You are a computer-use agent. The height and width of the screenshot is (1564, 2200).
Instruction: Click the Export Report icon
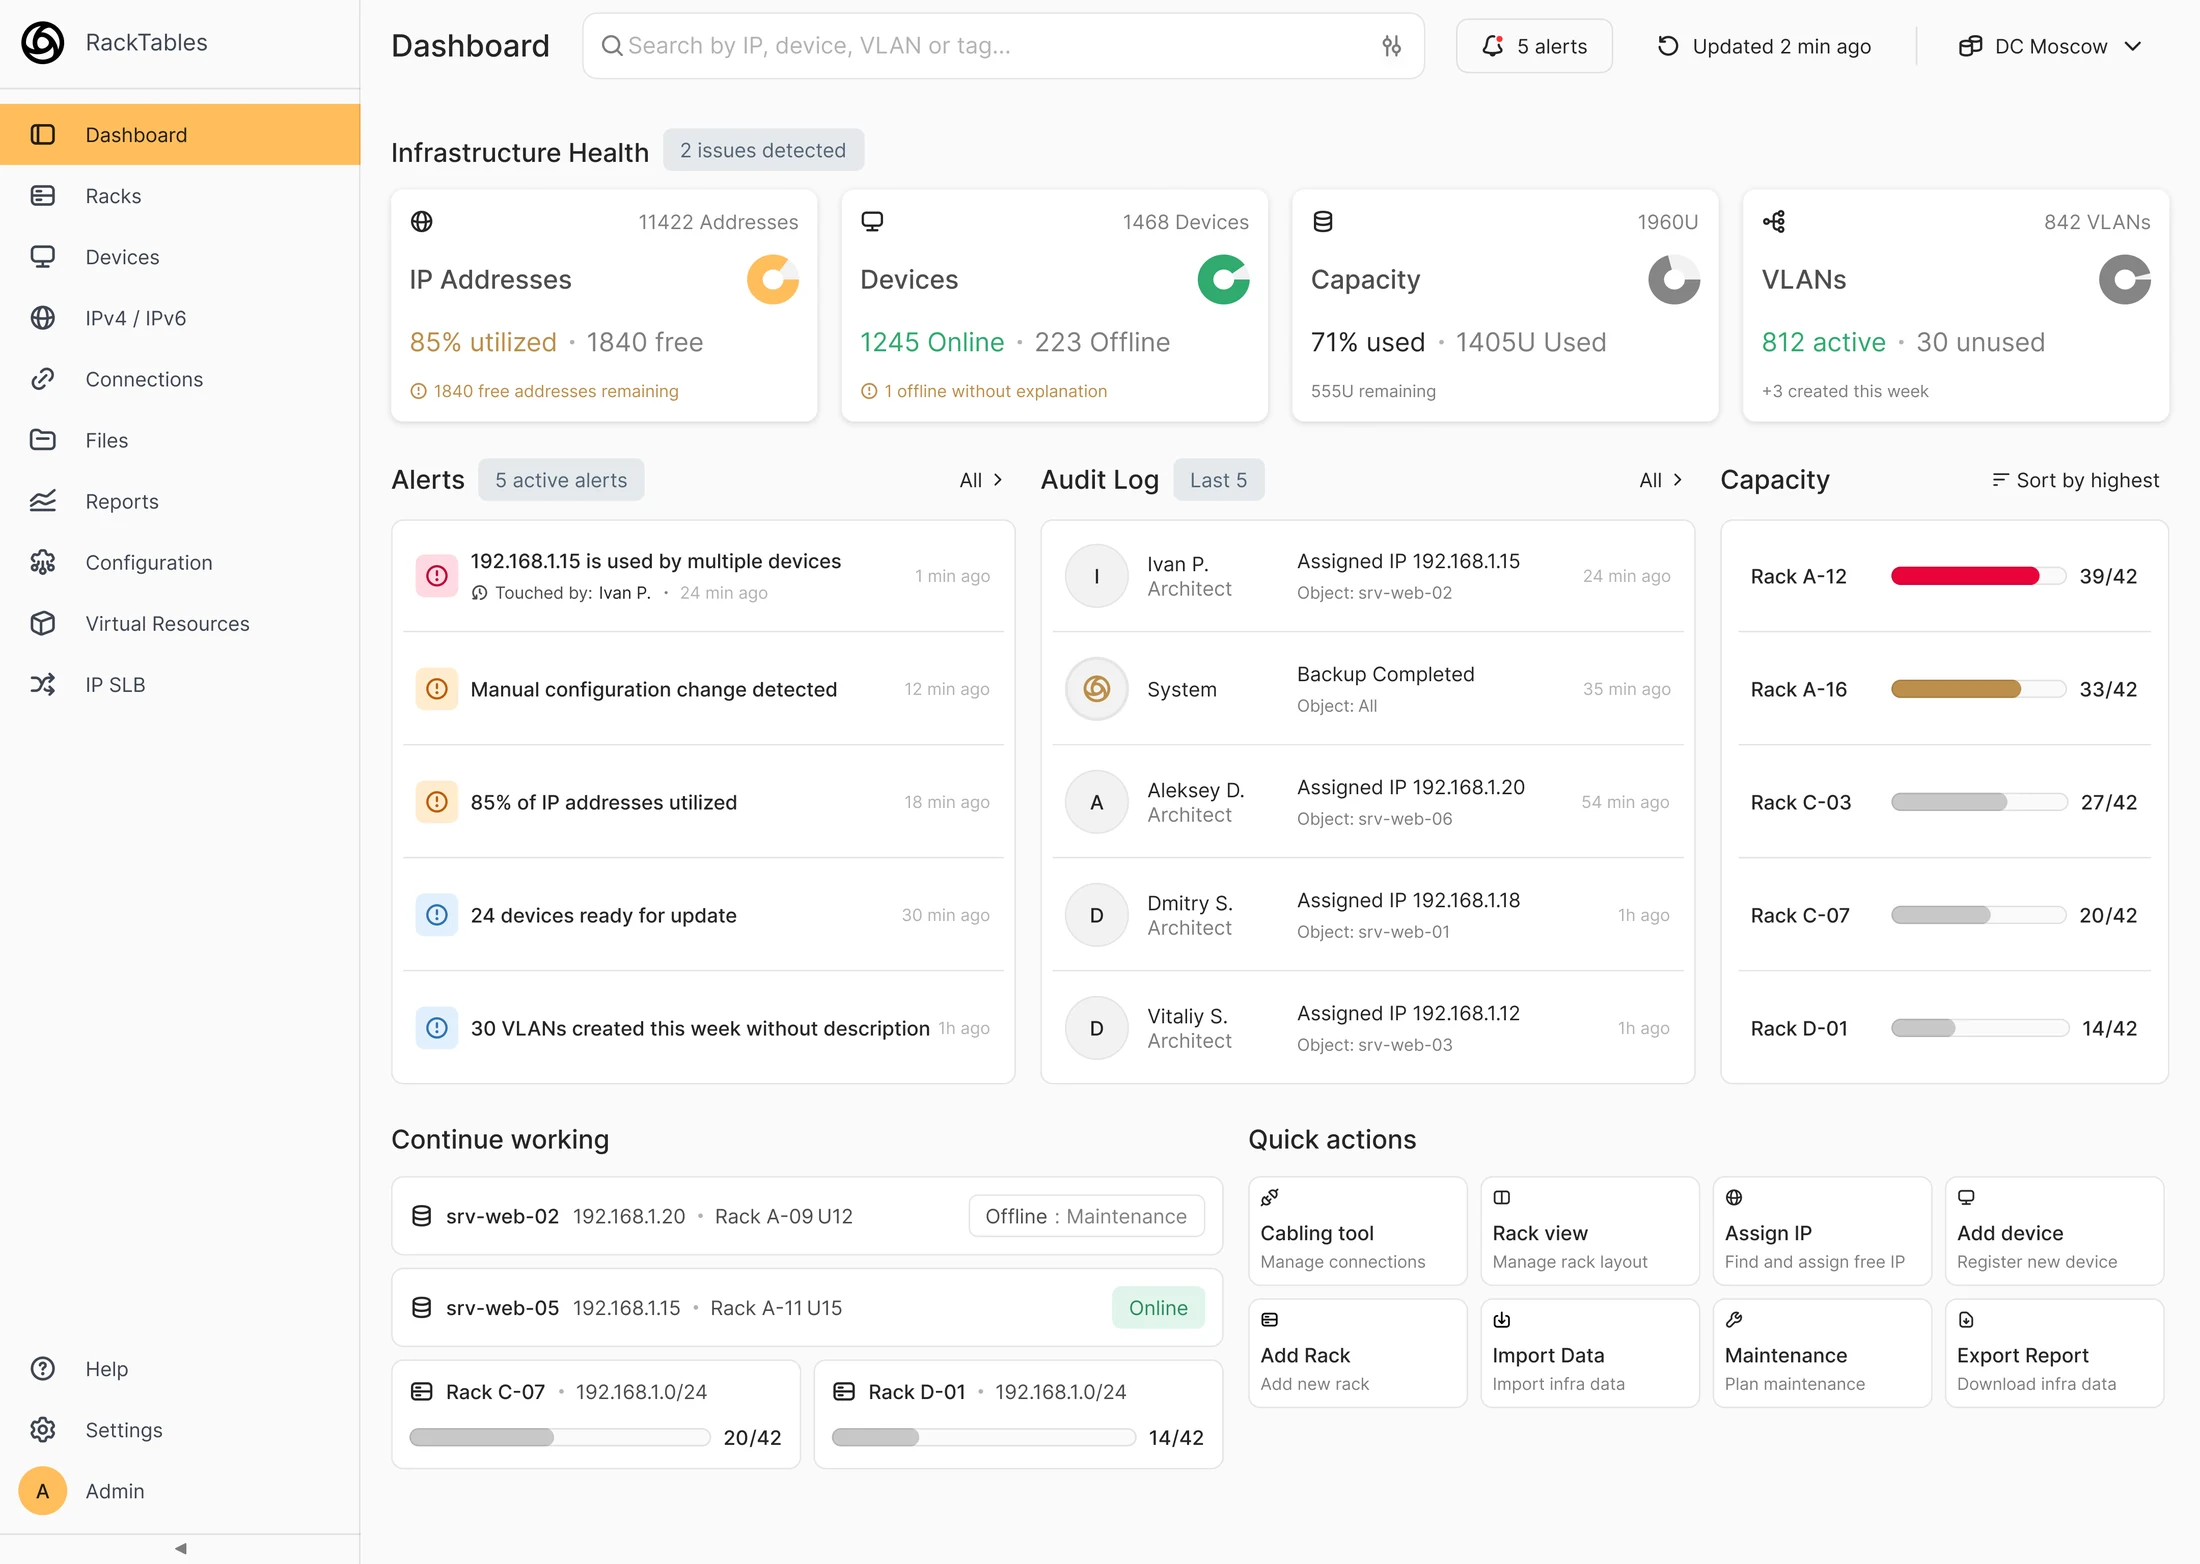click(x=1966, y=1319)
